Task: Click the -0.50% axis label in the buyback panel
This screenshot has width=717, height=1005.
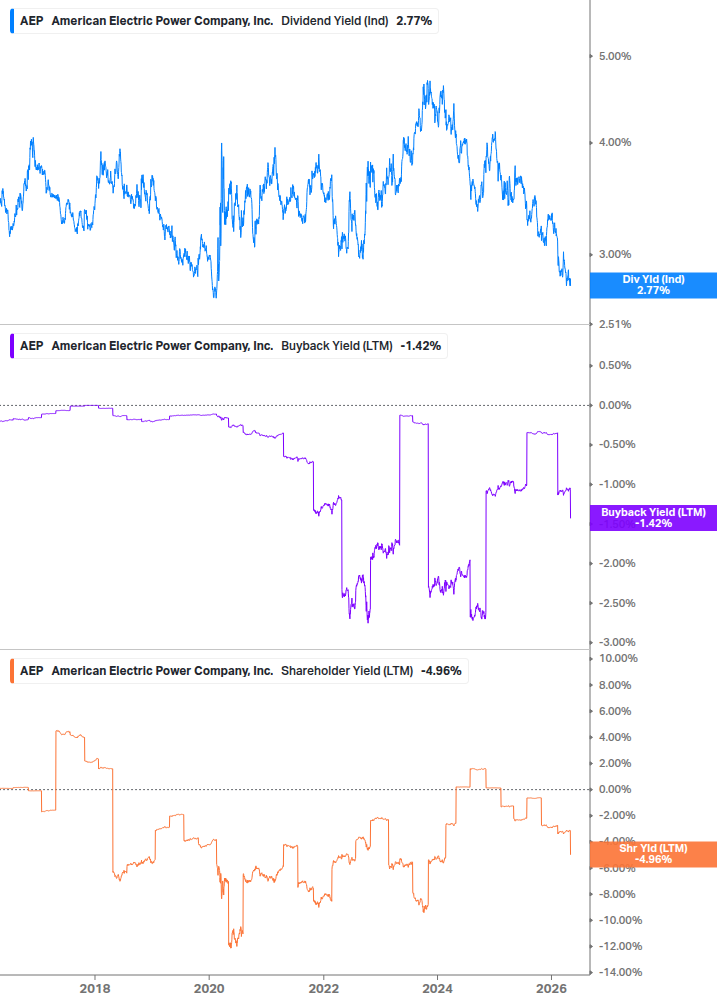Action: (617, 444)
